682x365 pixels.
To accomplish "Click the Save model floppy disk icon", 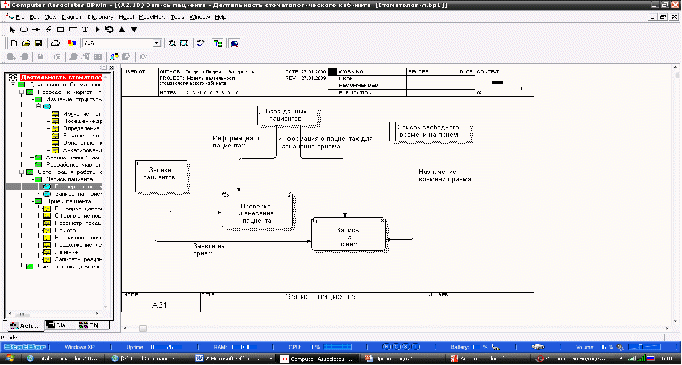I will click(x=38, y=43).
